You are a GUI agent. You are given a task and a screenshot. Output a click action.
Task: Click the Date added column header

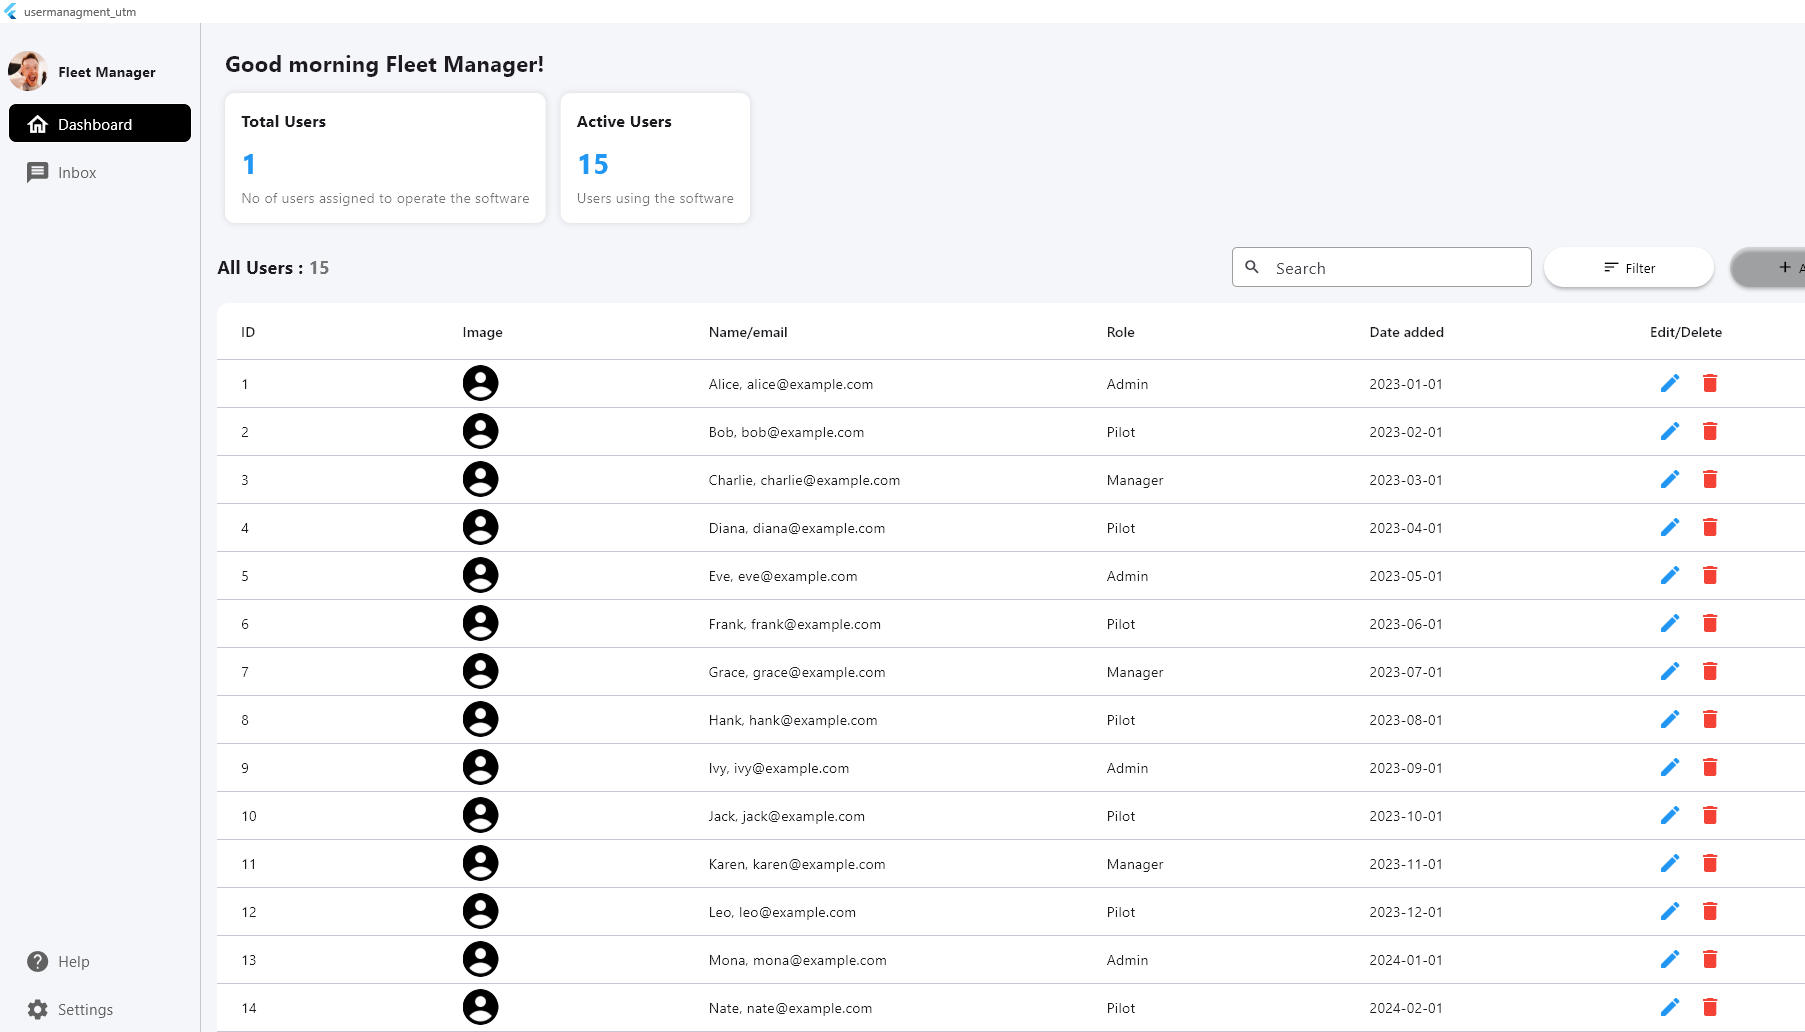pyautogui.click(x=1406, y=332)
